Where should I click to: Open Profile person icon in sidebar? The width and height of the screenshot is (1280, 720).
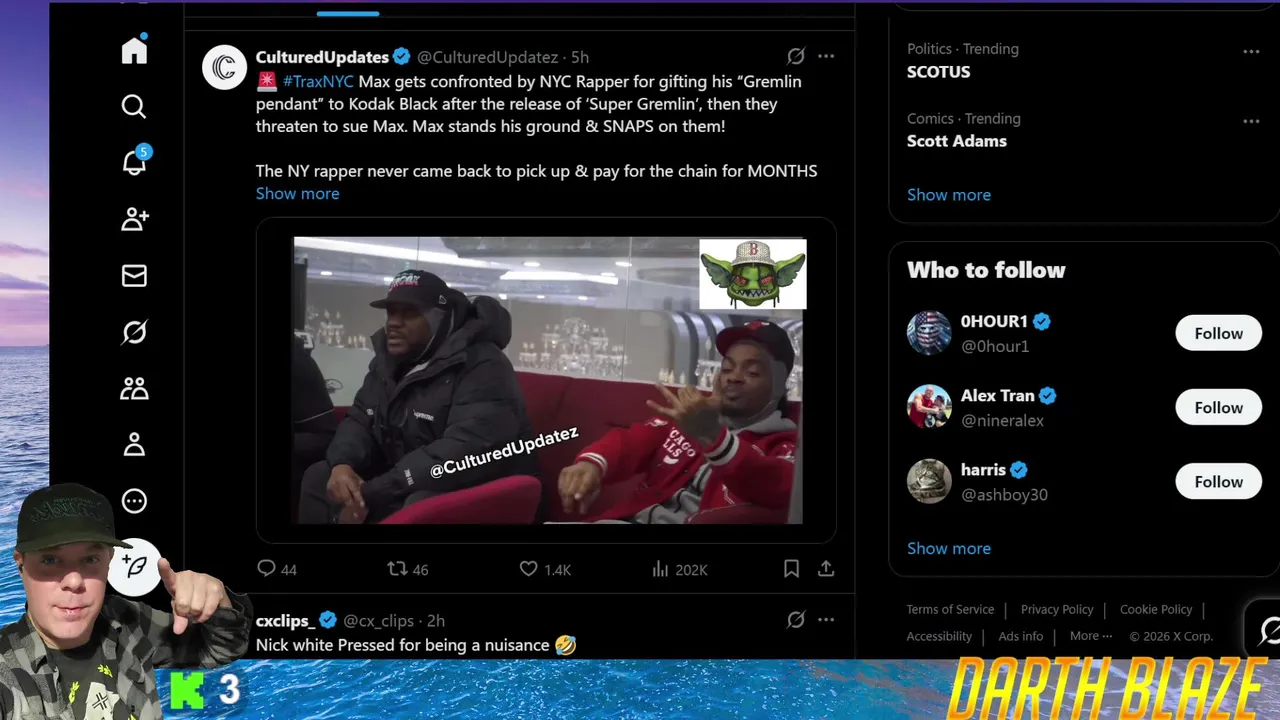134,445
